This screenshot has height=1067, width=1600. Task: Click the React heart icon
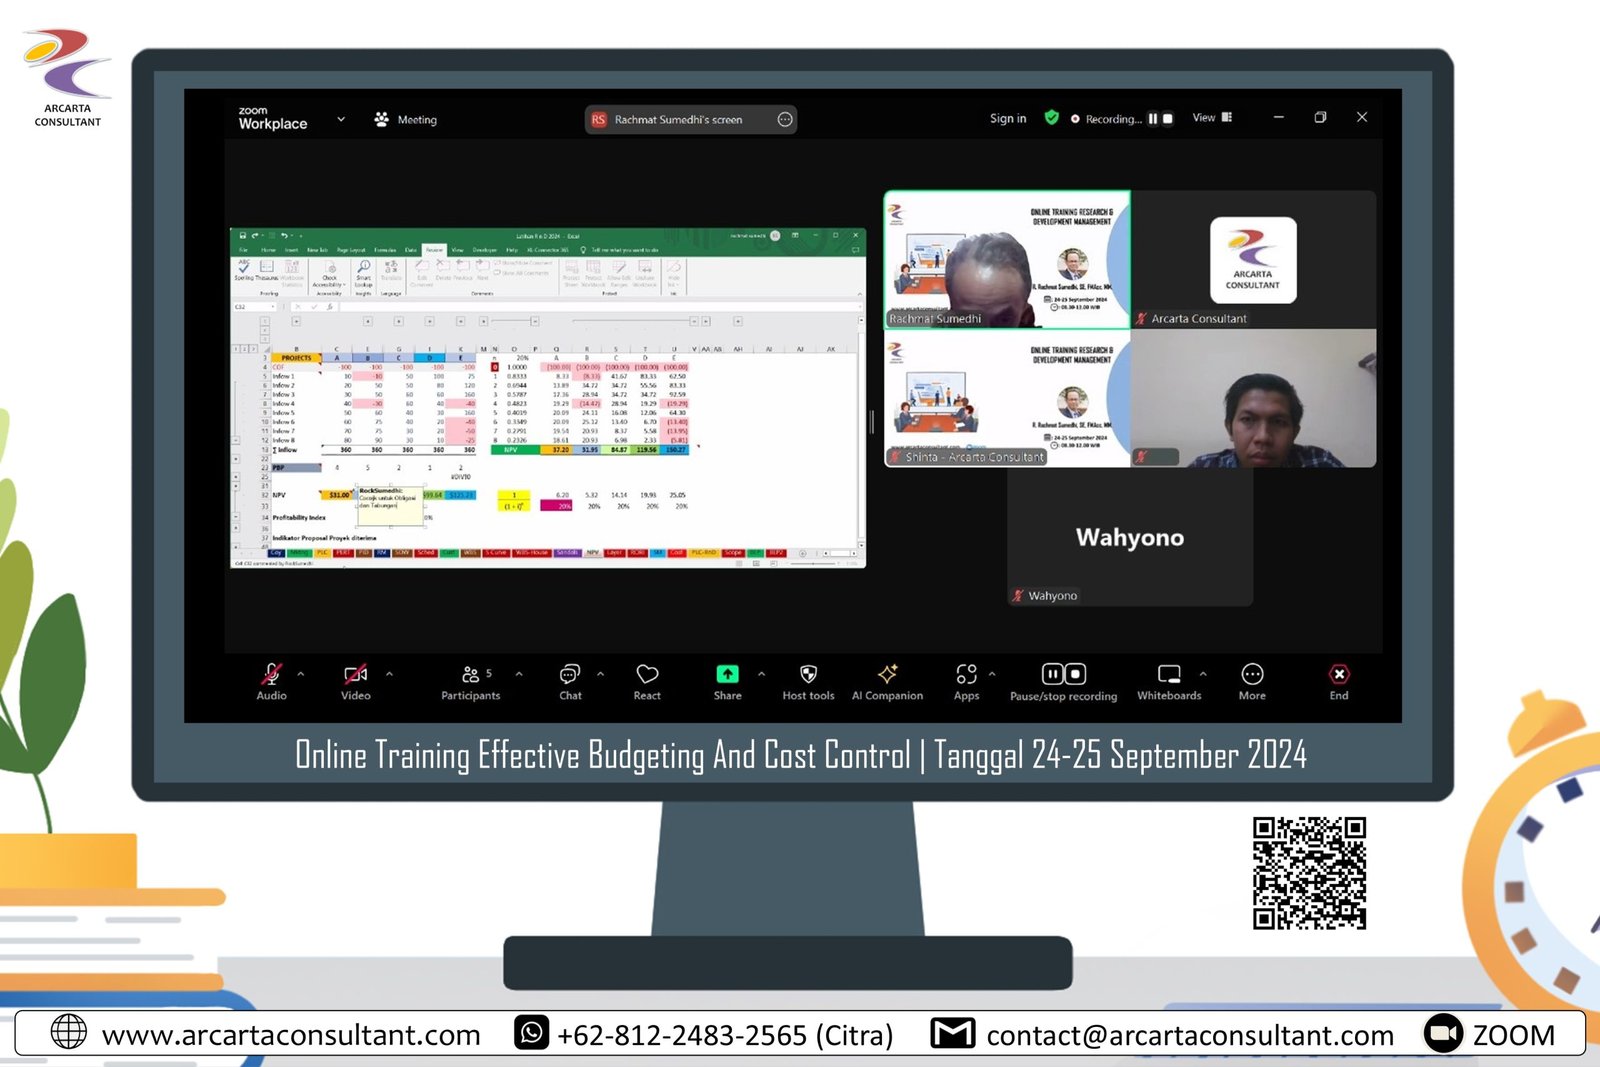point(647,680)
